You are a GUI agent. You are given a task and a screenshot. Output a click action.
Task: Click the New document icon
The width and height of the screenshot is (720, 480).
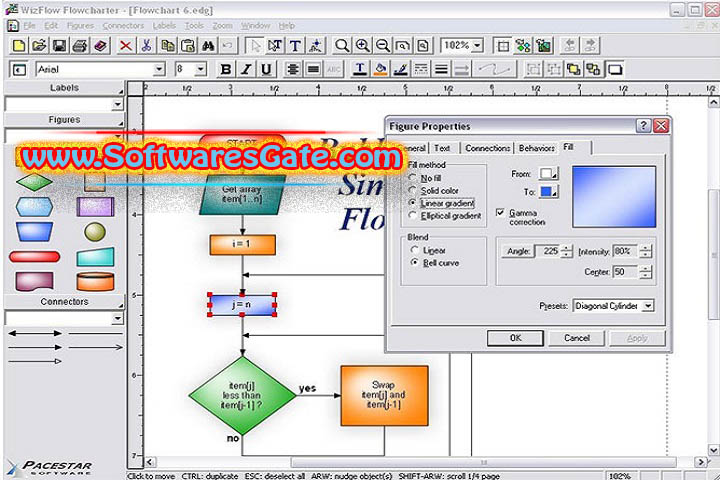click(x=19, y=45)
